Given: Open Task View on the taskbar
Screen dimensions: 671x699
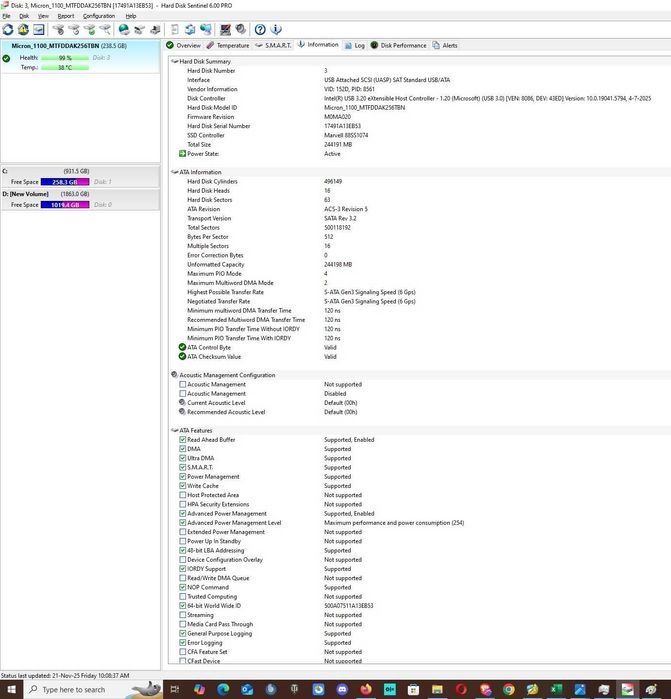Looking at the screenshot, I should [x=175, y=690].
